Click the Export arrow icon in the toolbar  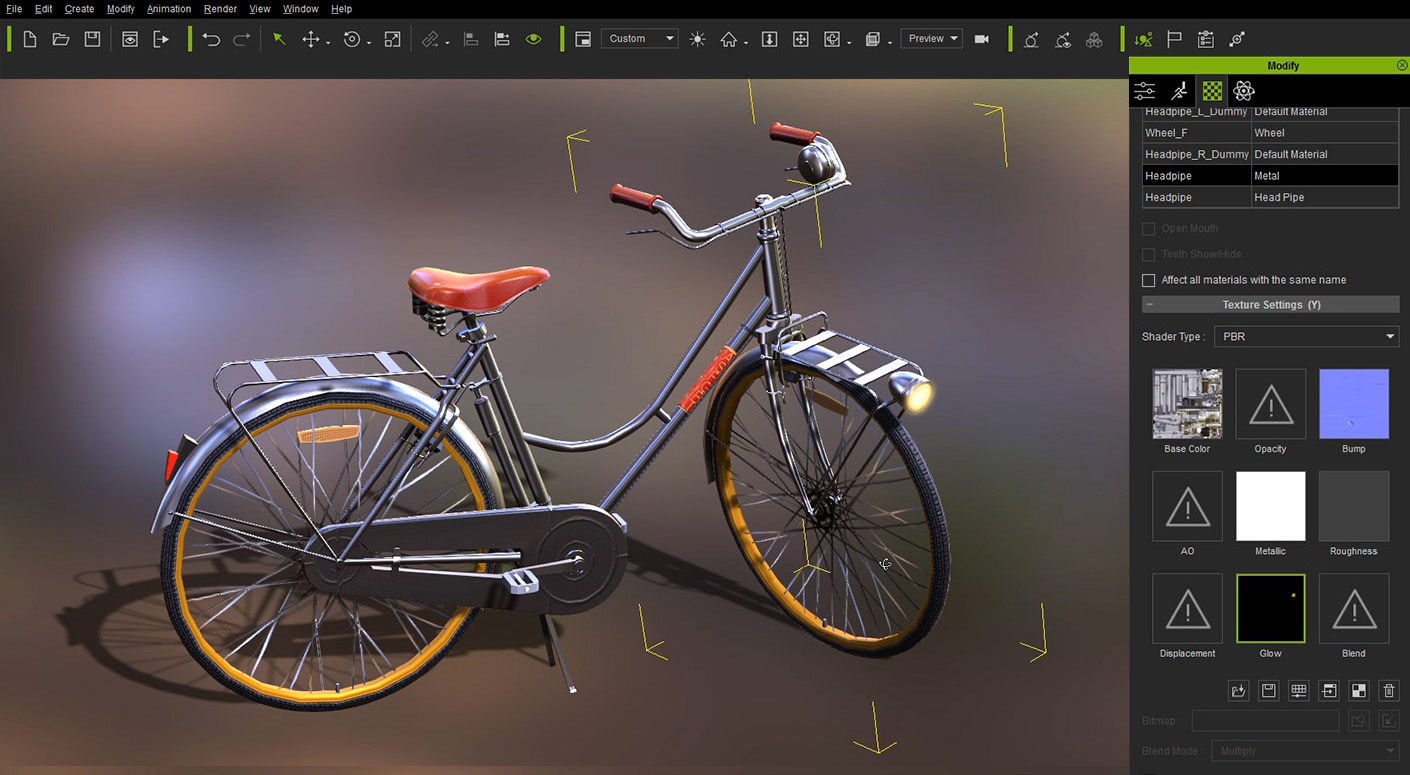coord(161,39)
